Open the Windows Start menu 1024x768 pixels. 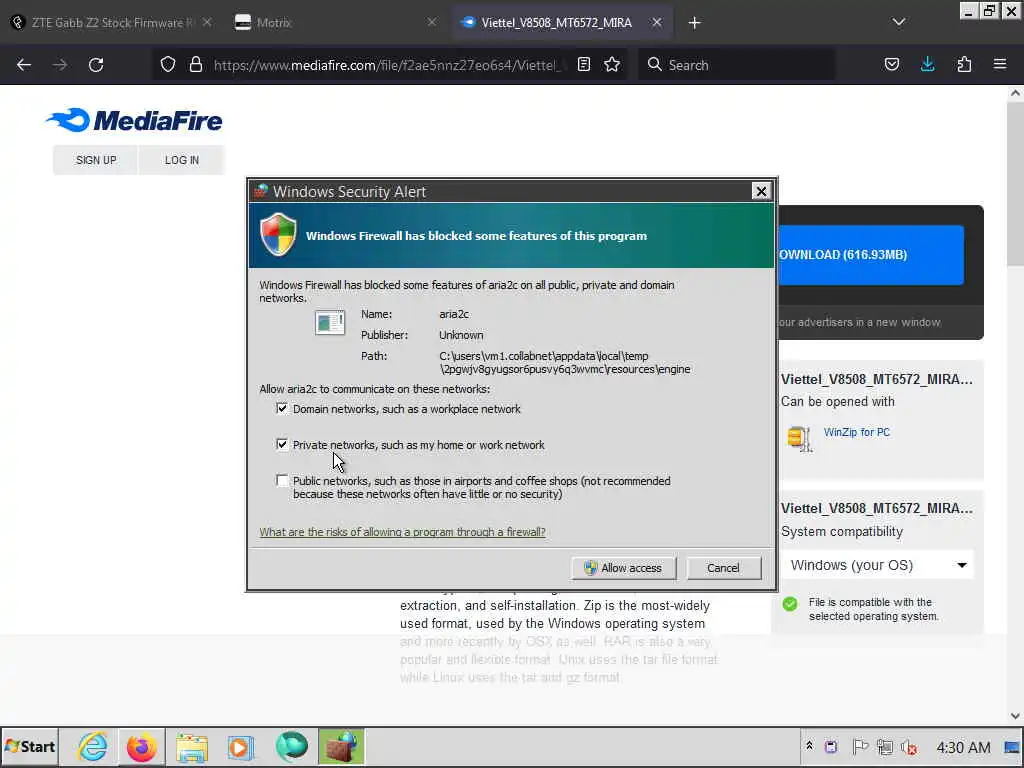point(29,746)
